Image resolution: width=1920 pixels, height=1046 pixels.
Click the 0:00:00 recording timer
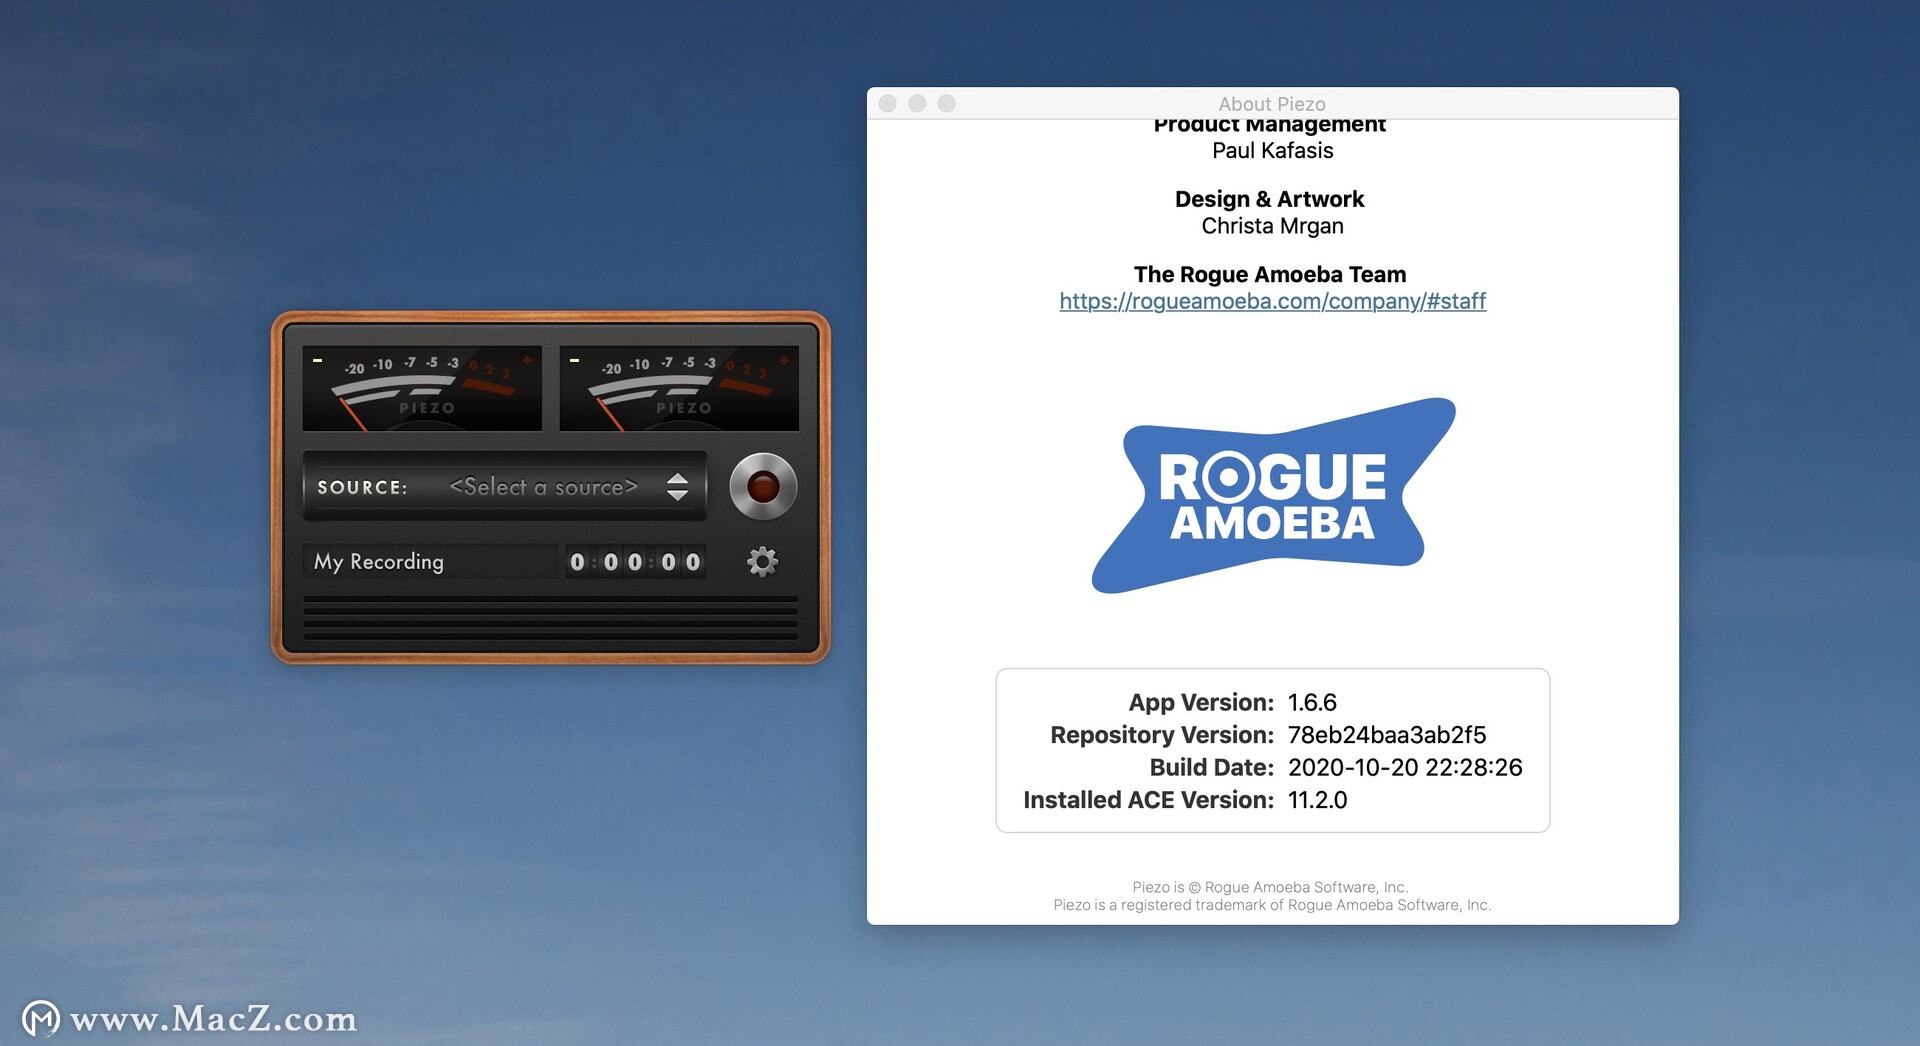pyautogui.click(x=635, y=562)
